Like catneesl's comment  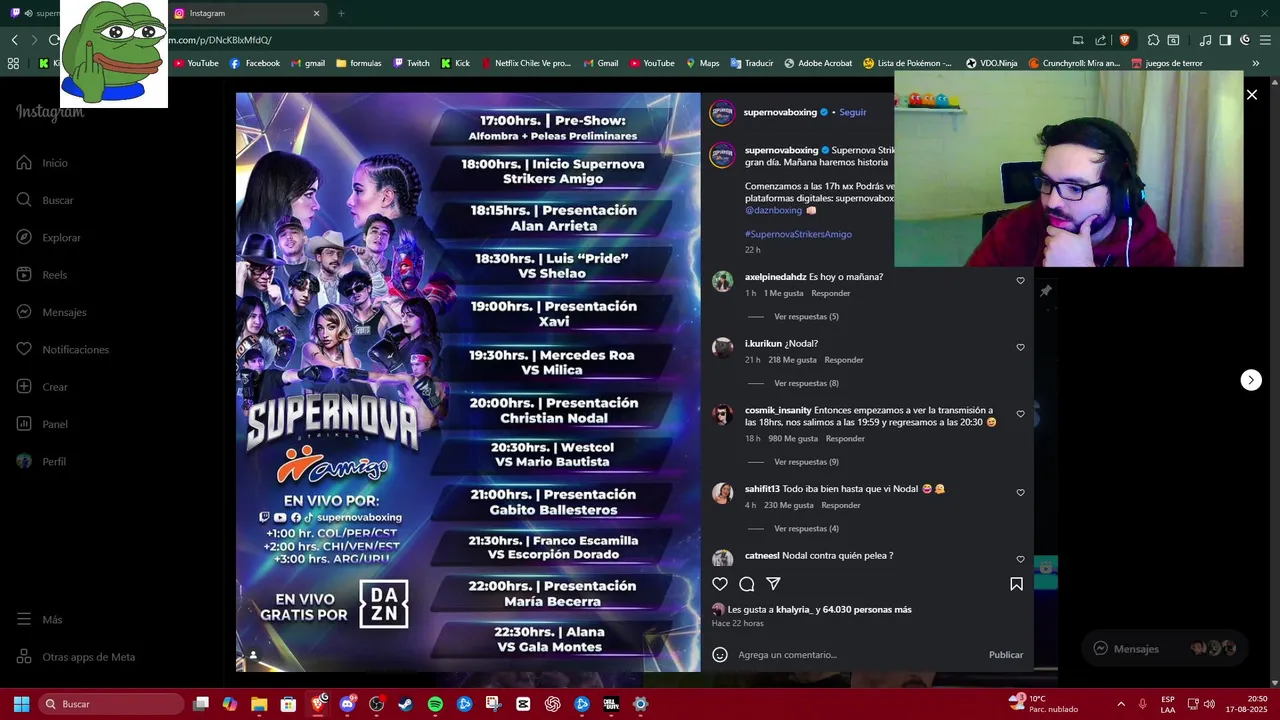(1020, 560)
